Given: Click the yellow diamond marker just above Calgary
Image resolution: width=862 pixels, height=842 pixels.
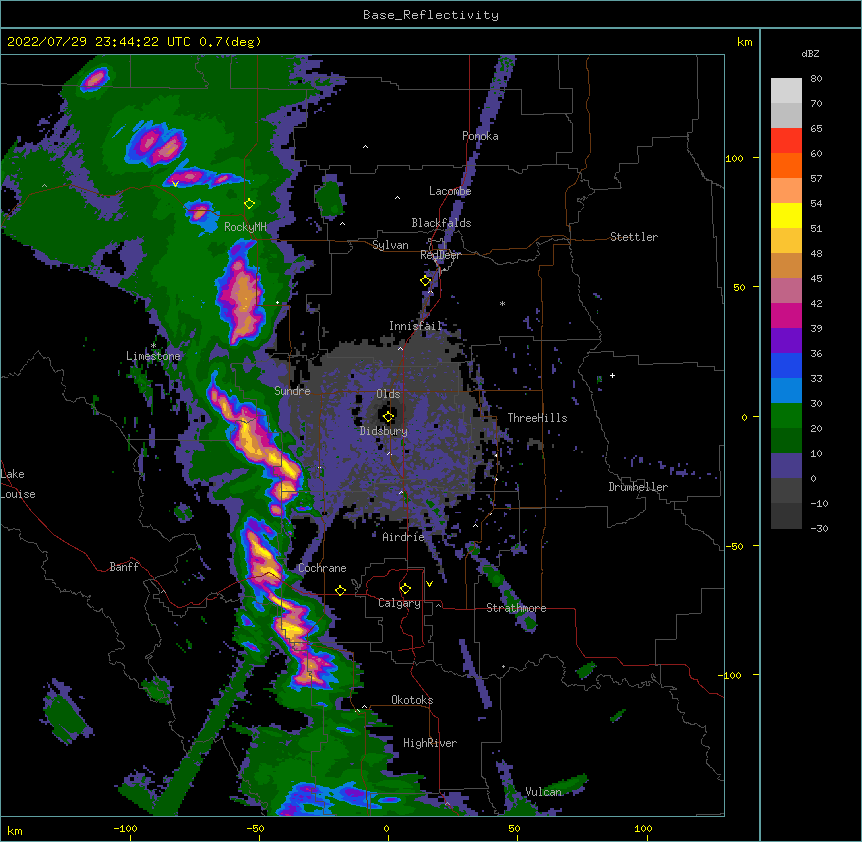Looking at the screenshot, I should coord(405,589).
